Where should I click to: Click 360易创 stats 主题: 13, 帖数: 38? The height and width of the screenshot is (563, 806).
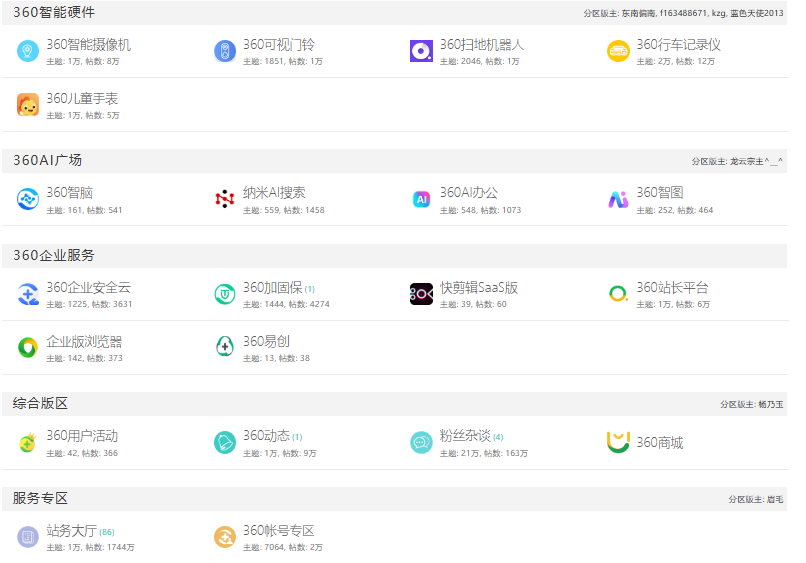pos(276,359)
